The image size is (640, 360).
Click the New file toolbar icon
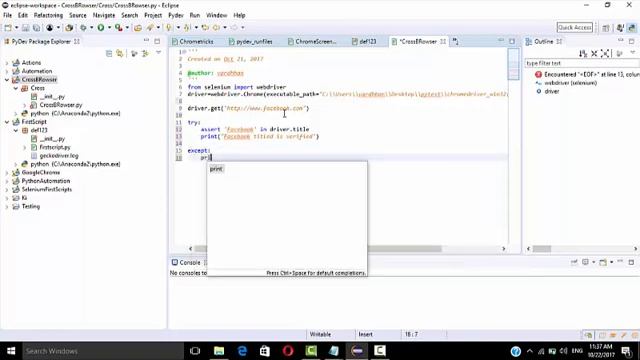(x=8, y=27)
